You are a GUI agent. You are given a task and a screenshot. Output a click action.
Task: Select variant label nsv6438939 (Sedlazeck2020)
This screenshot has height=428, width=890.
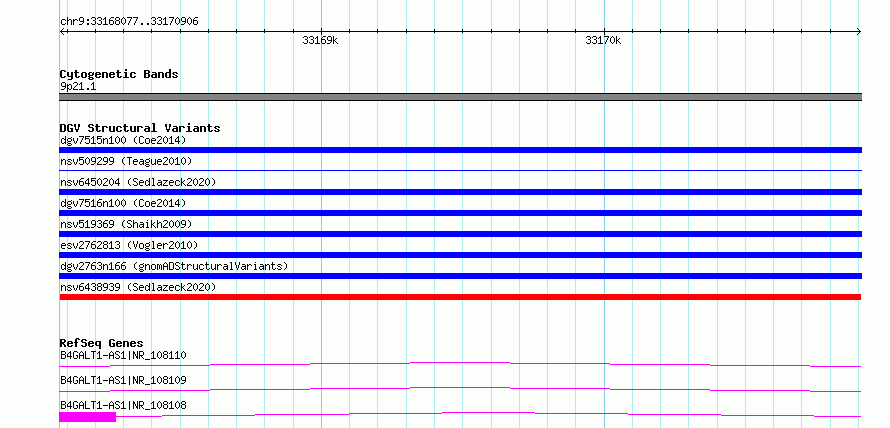[x=138, y=287]
